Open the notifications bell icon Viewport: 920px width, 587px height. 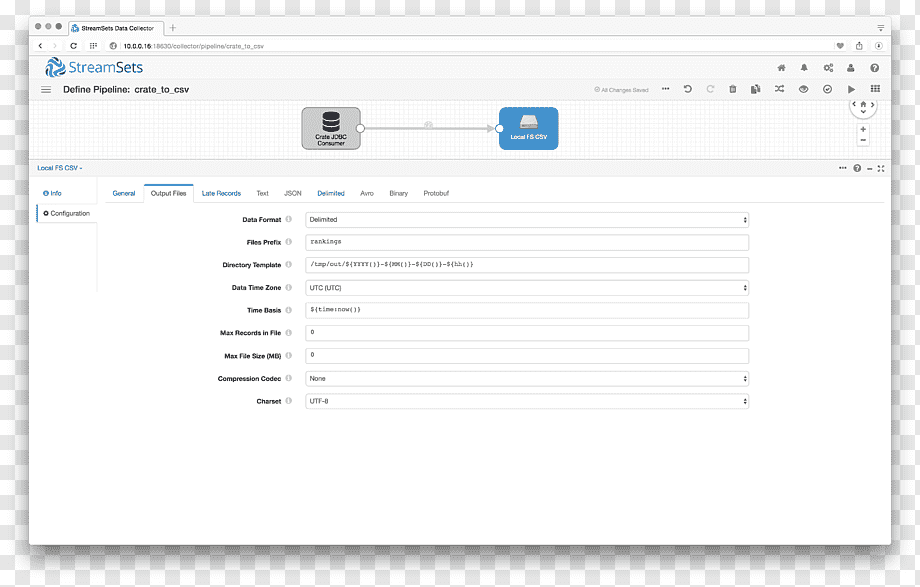[x=804, y=68]
